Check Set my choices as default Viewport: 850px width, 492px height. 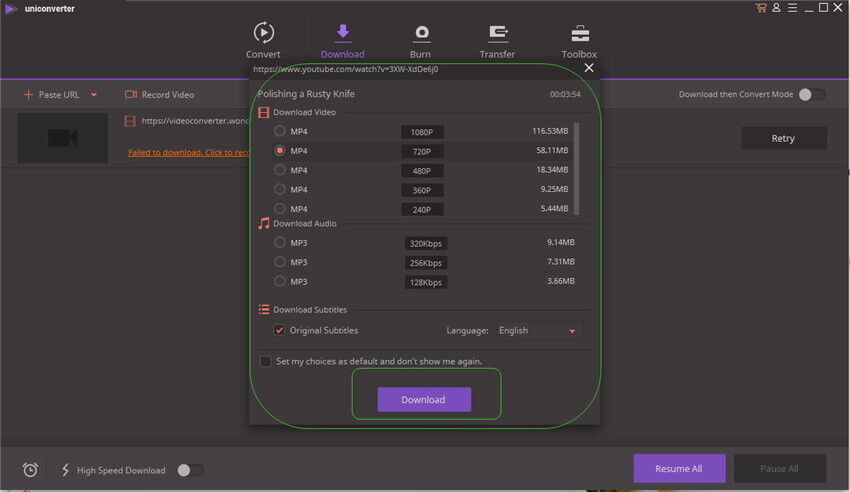[265, 361]
